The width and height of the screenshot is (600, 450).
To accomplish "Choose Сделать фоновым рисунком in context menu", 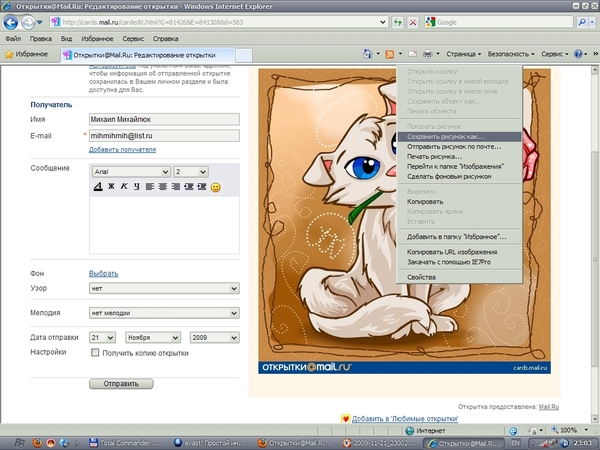I will coord(459,176).
